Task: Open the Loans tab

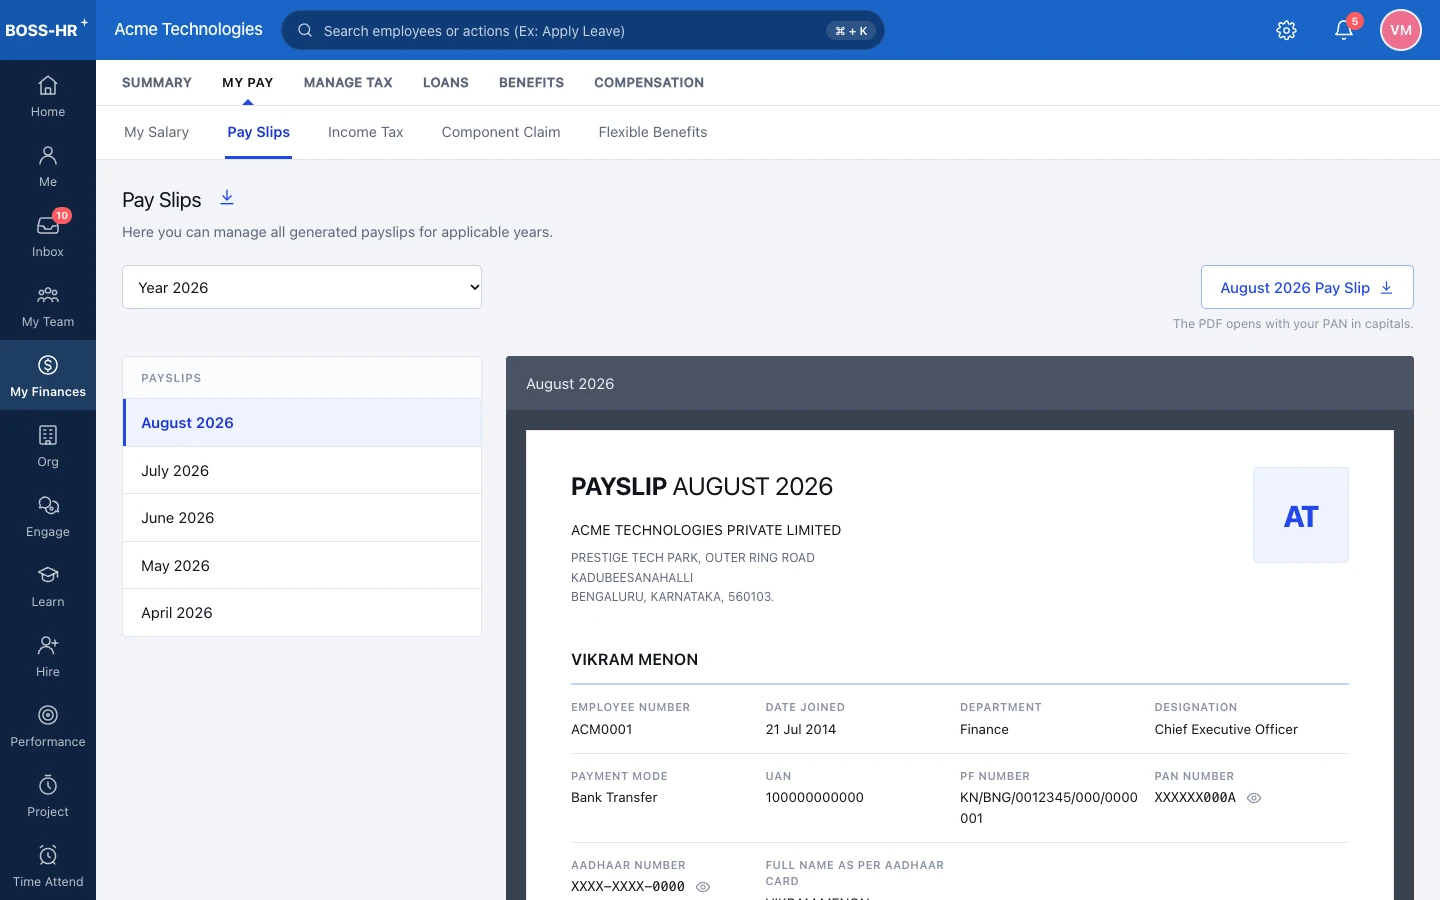Action: [446, 83]
